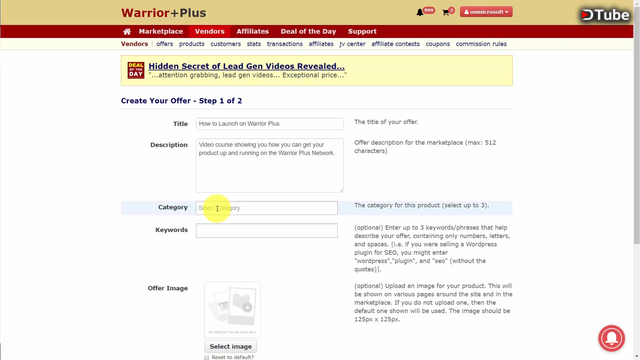Open the Marketplace menu
640x360 pixels.
coord(161,31)
